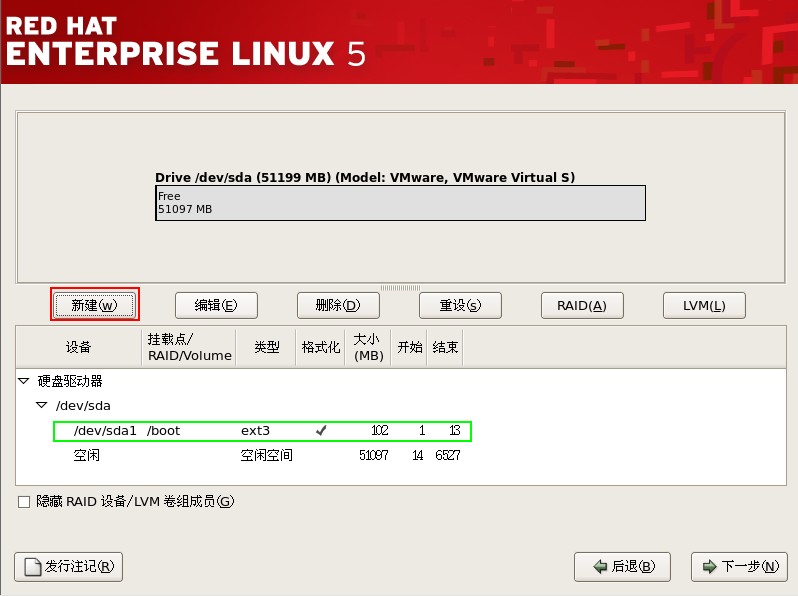Open the LVM(L) setup button
Image resolution: width=798 pixels, height=596 pixels.
click(x=704, y=305)
